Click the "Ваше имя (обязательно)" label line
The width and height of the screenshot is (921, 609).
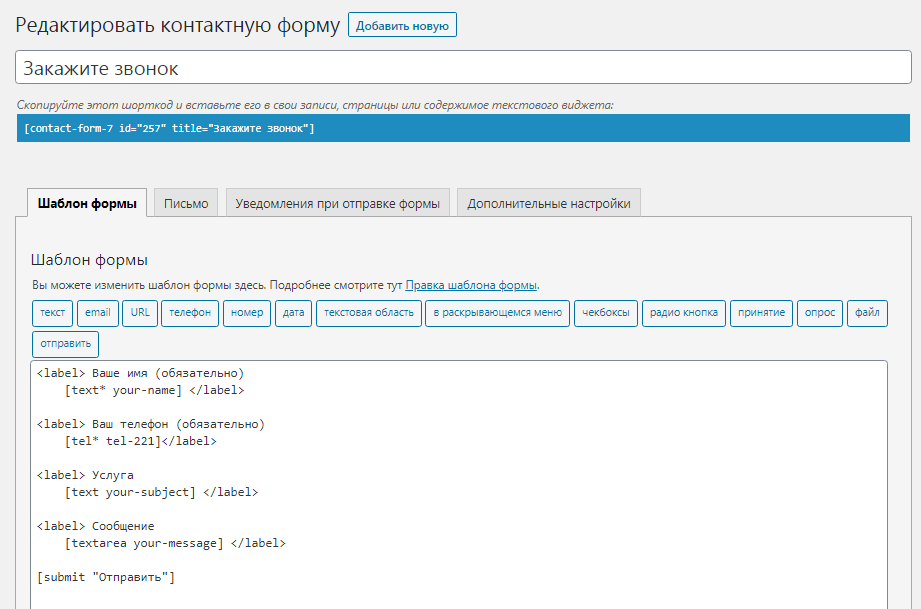(140, 374)
